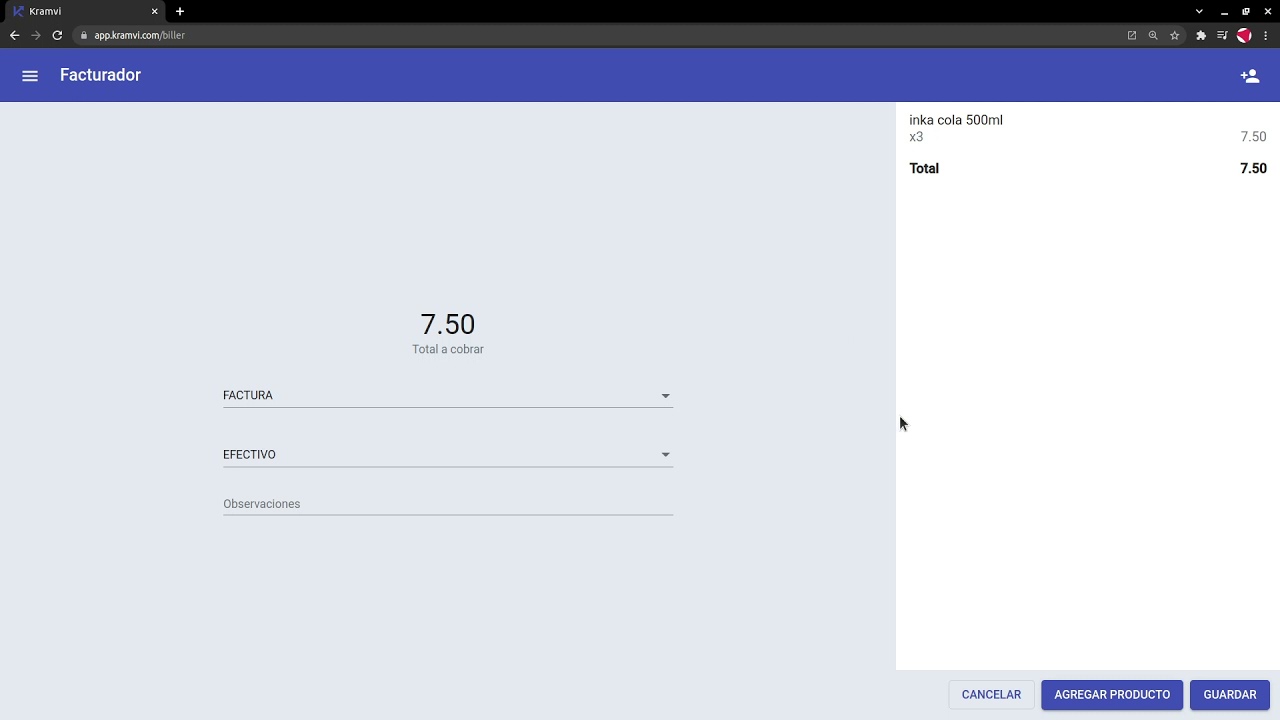Open the EFECTIVO payment method dropdown

coord(448,454)
